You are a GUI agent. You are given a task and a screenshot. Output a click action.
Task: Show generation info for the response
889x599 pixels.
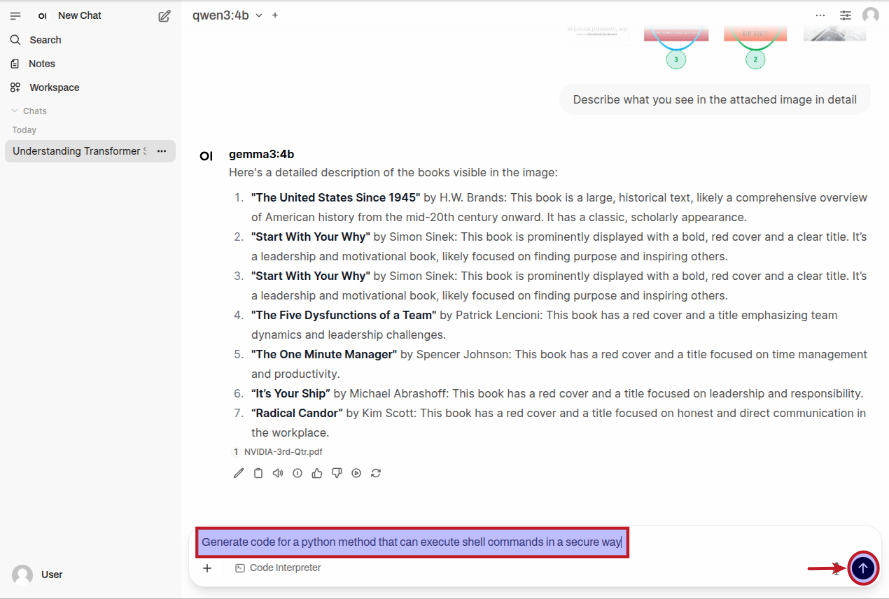point(297,473)
